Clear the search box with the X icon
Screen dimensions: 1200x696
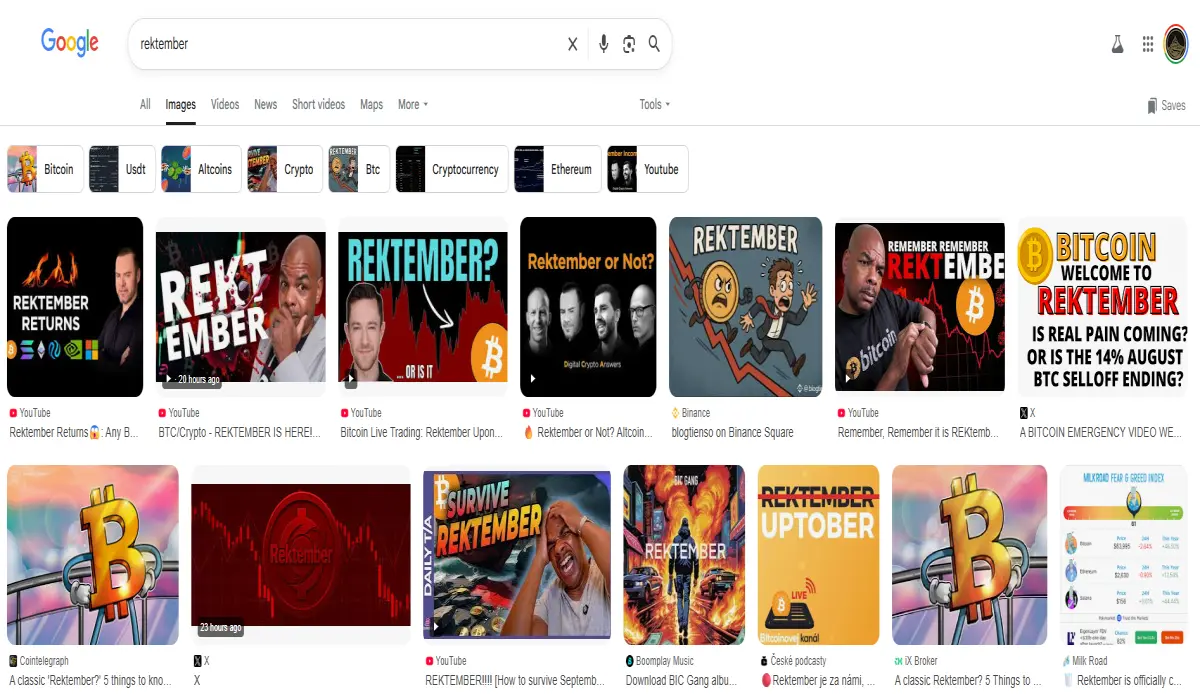pyautogui.click(x=573, y=44)
